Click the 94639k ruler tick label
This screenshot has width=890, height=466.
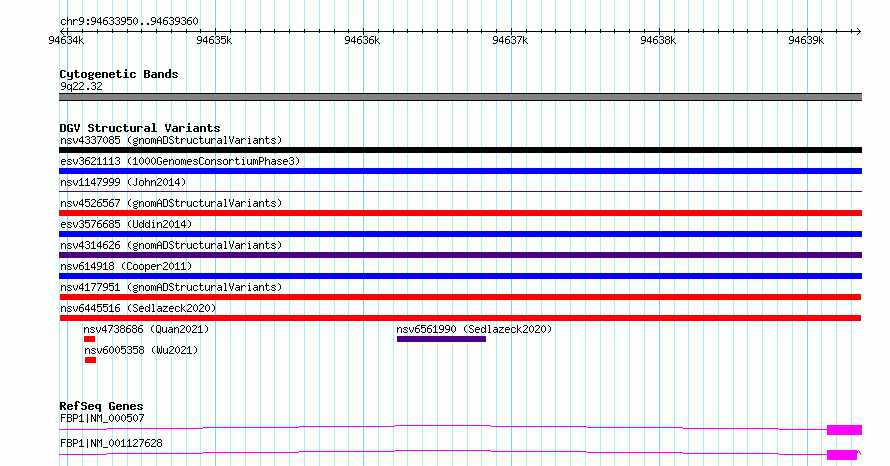[806, 40]
